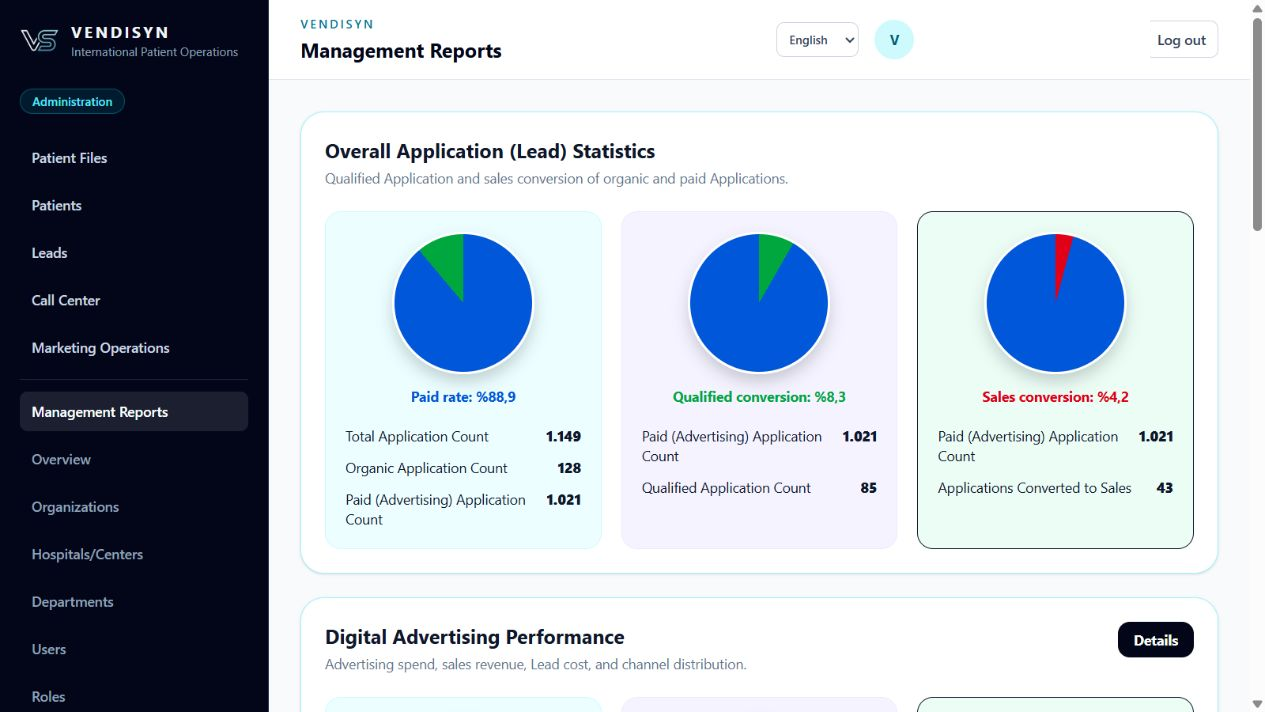Open Patient Files in sidebar
The height and width of the screenshot is (712, 1265).
(x=69, y=158)
